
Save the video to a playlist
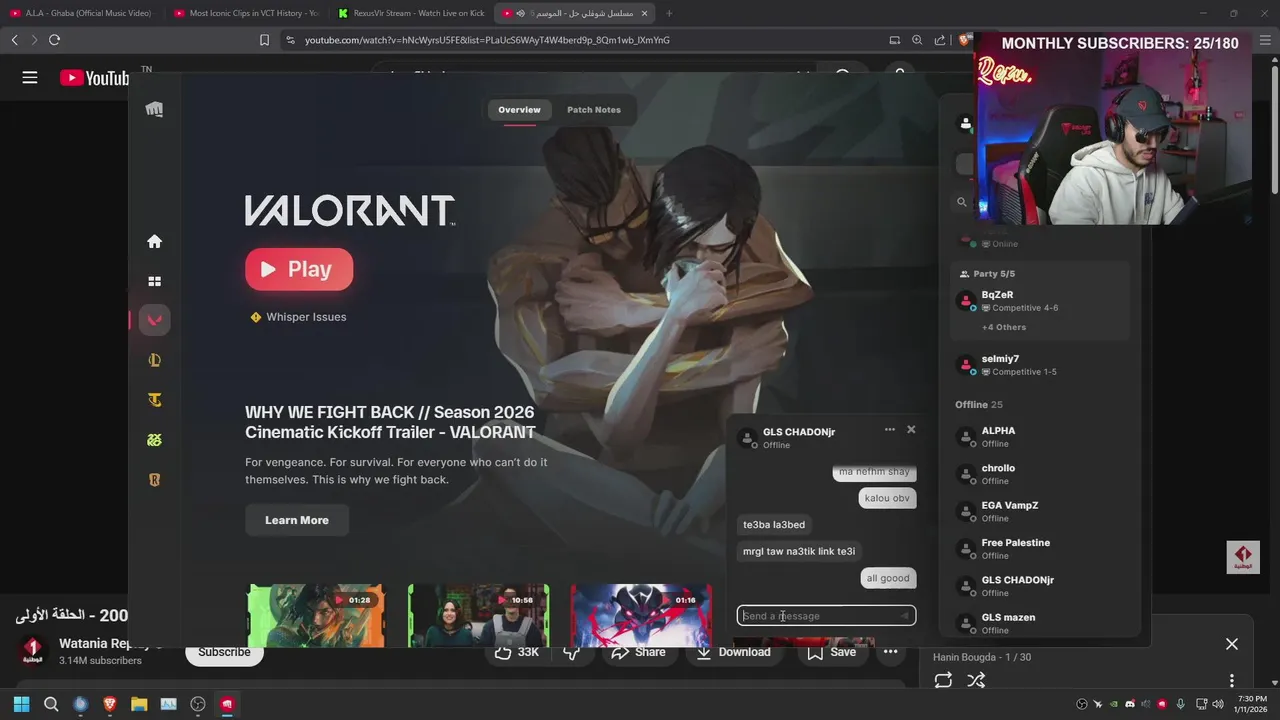(832, 652)
